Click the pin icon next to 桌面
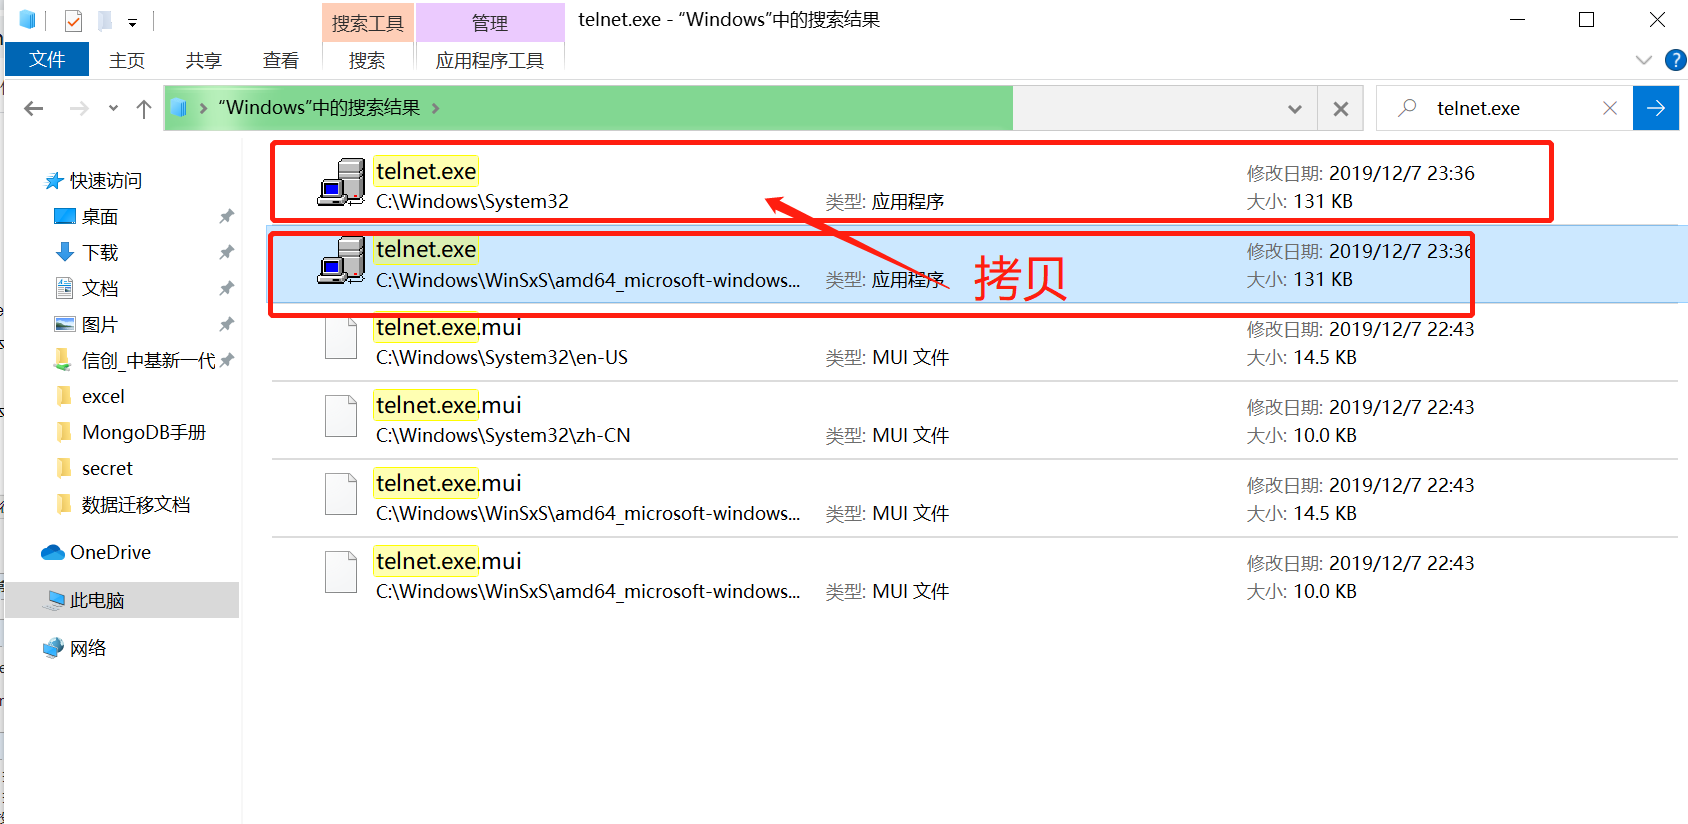The height and width of the screenshot is (824, 1688). [227, 216]
